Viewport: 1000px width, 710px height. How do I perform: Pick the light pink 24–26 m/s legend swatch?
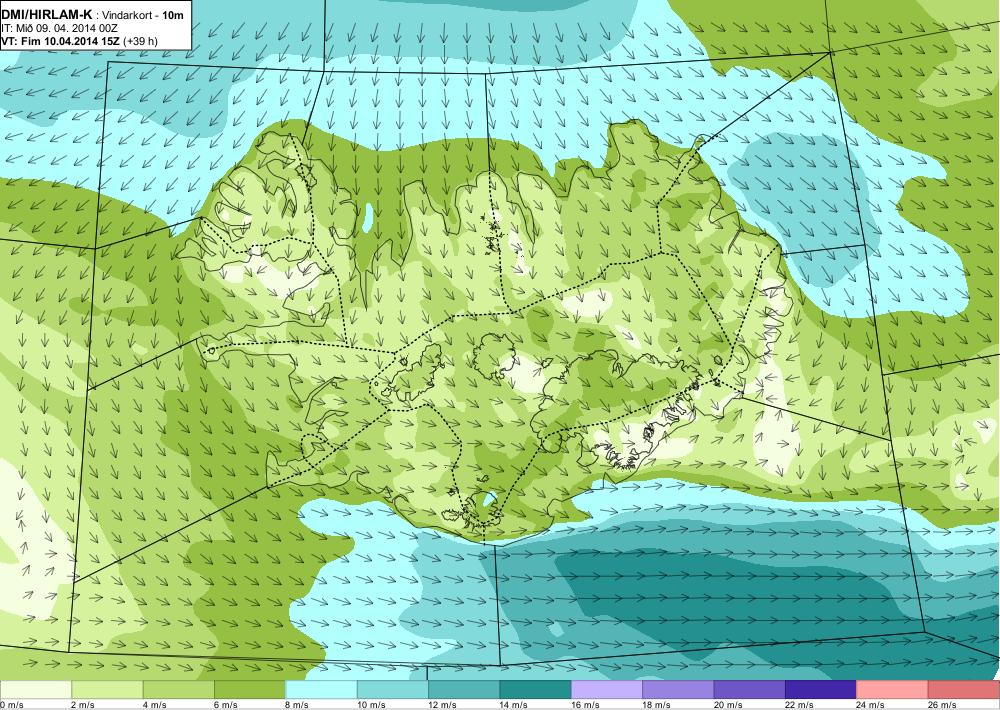pos(893,689)
